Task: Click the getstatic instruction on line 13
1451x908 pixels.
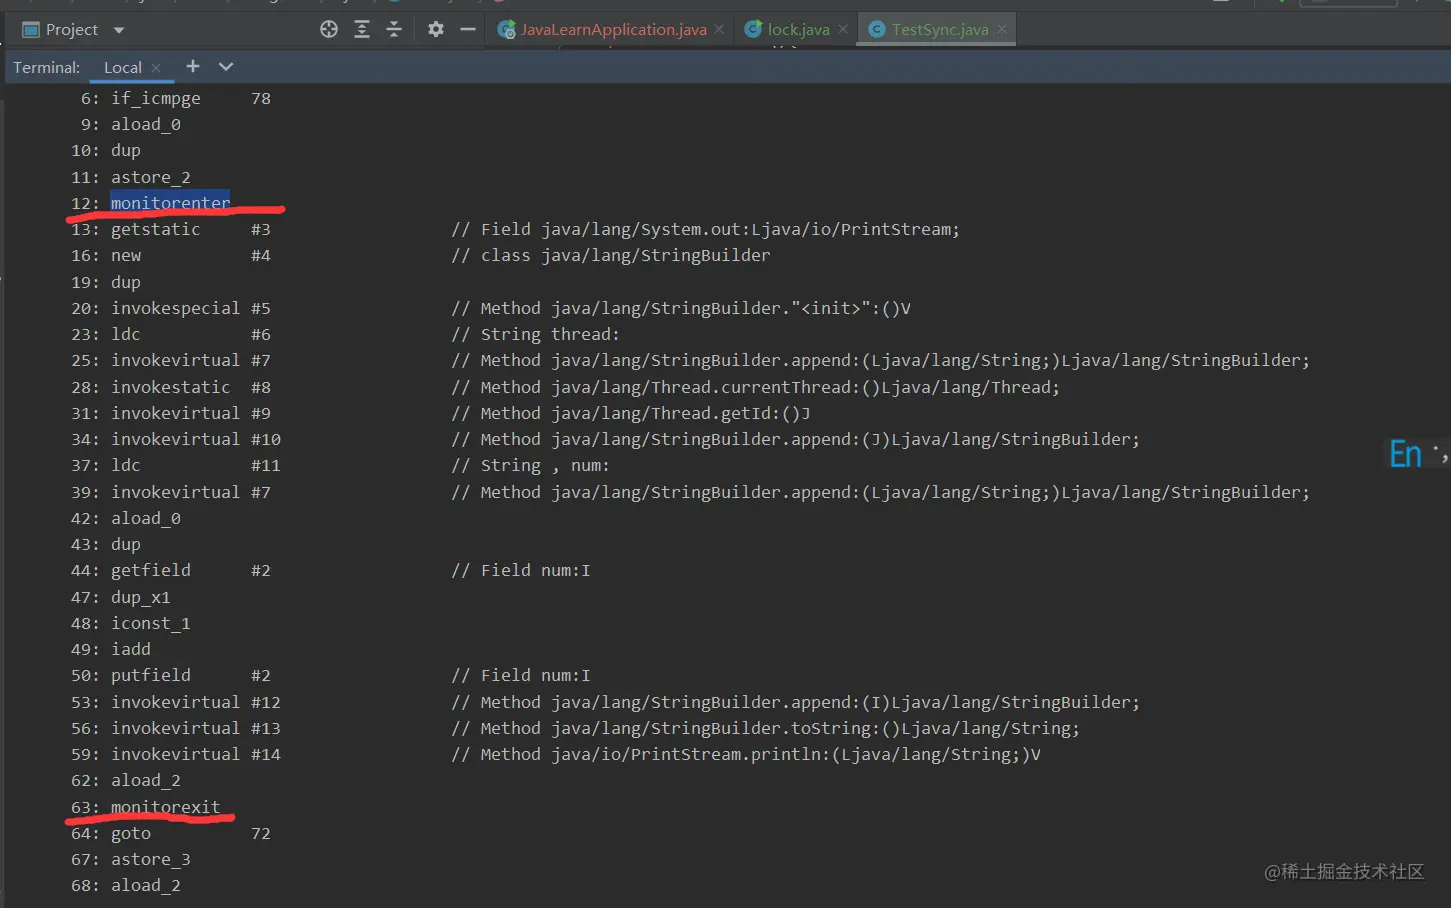Action: 155,229
